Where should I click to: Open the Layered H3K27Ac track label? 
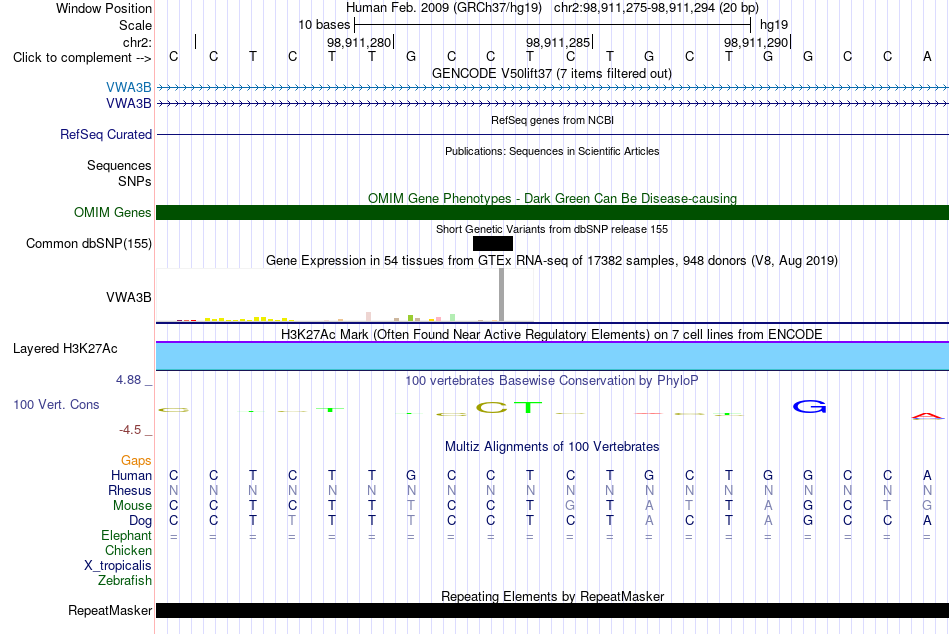click(65, 349)
